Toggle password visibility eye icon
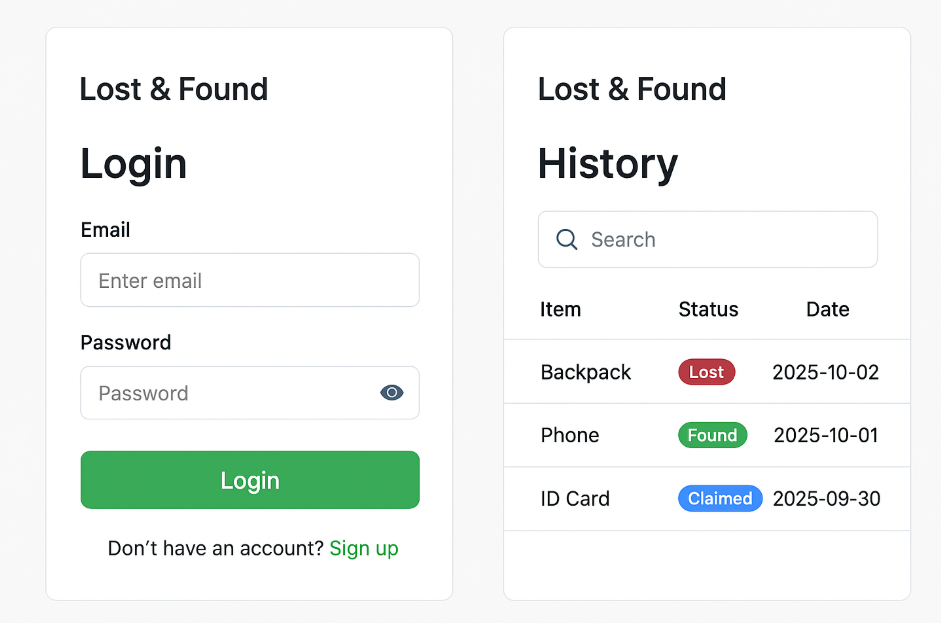Screen dimensions: 941x623 tap(392, 393)
